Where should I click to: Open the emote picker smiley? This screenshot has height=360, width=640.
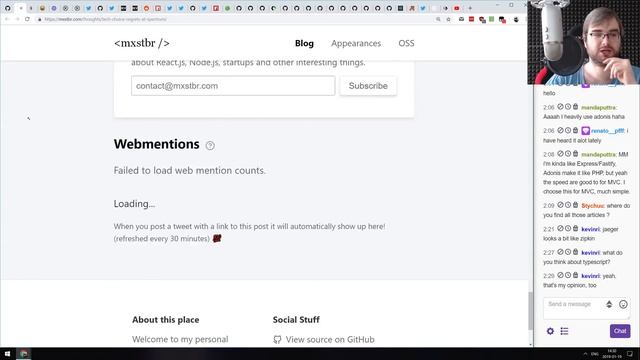point(623,304)
